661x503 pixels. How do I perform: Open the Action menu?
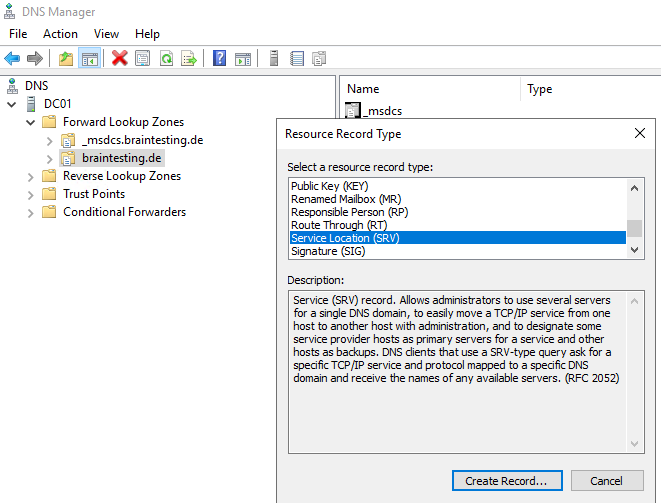[x=60, y=34]
